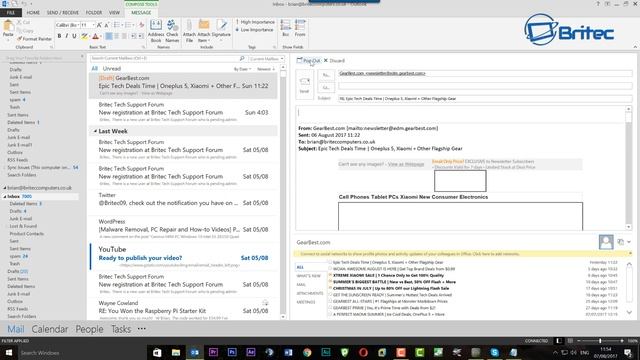Image resolution: width=640 pixels, height=360 pixels.
Task: Toggle Bold formatting
Action: pos(59,36)
